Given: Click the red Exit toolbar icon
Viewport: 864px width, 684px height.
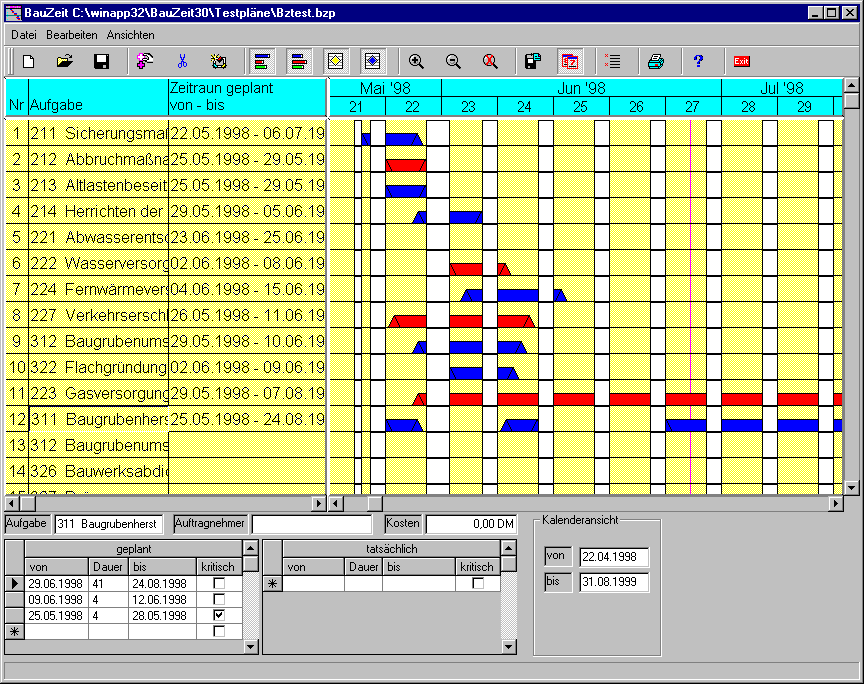Looking at the screenshot, I should (741, 61).
